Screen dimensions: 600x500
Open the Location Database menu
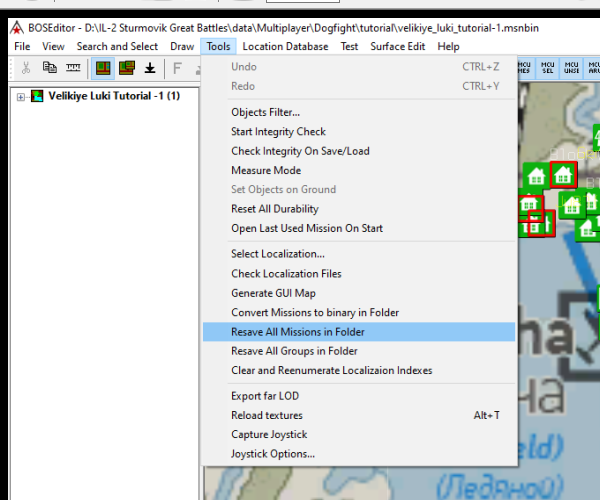point(285,46)
